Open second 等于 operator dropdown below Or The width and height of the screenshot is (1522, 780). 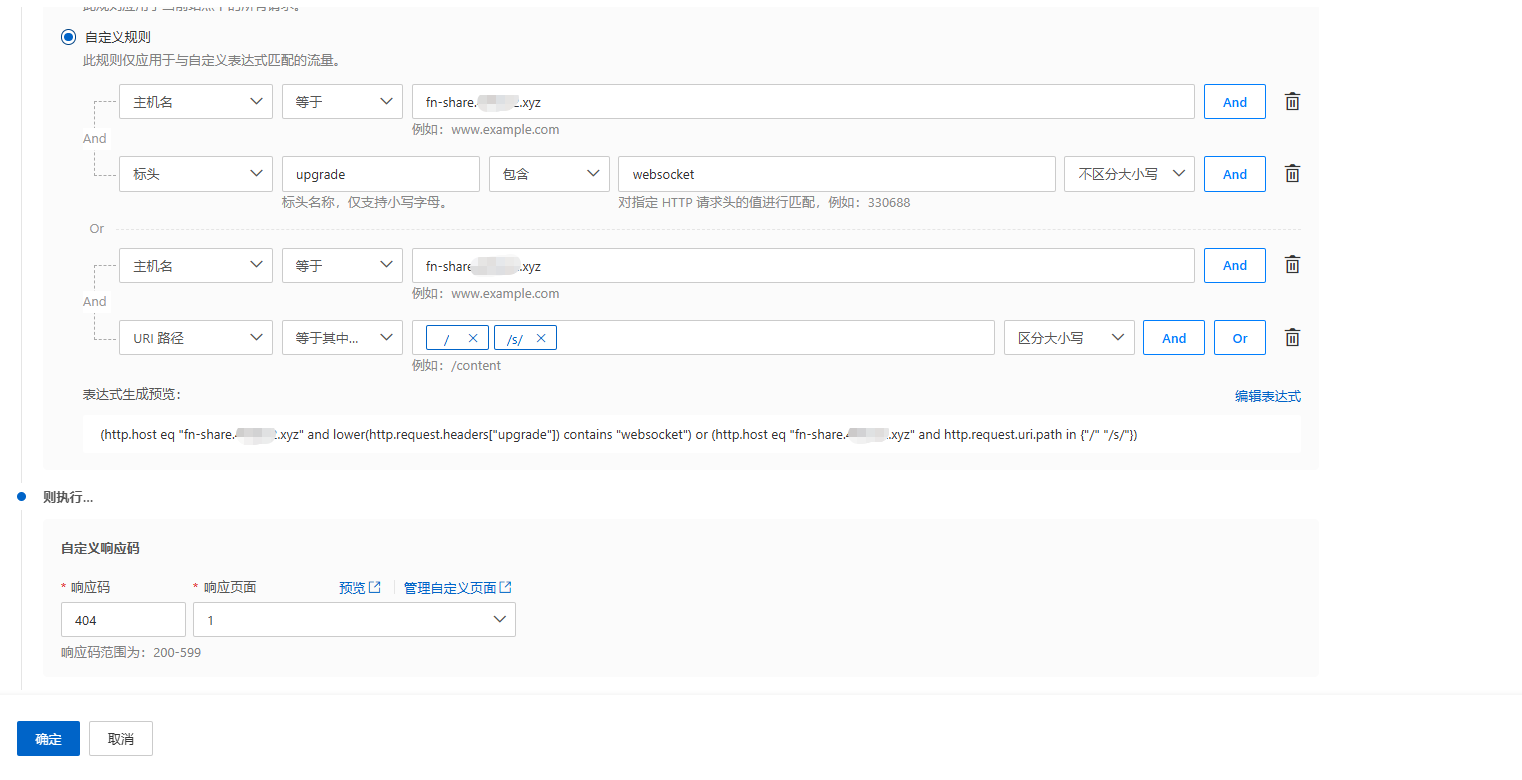[342, 266]
